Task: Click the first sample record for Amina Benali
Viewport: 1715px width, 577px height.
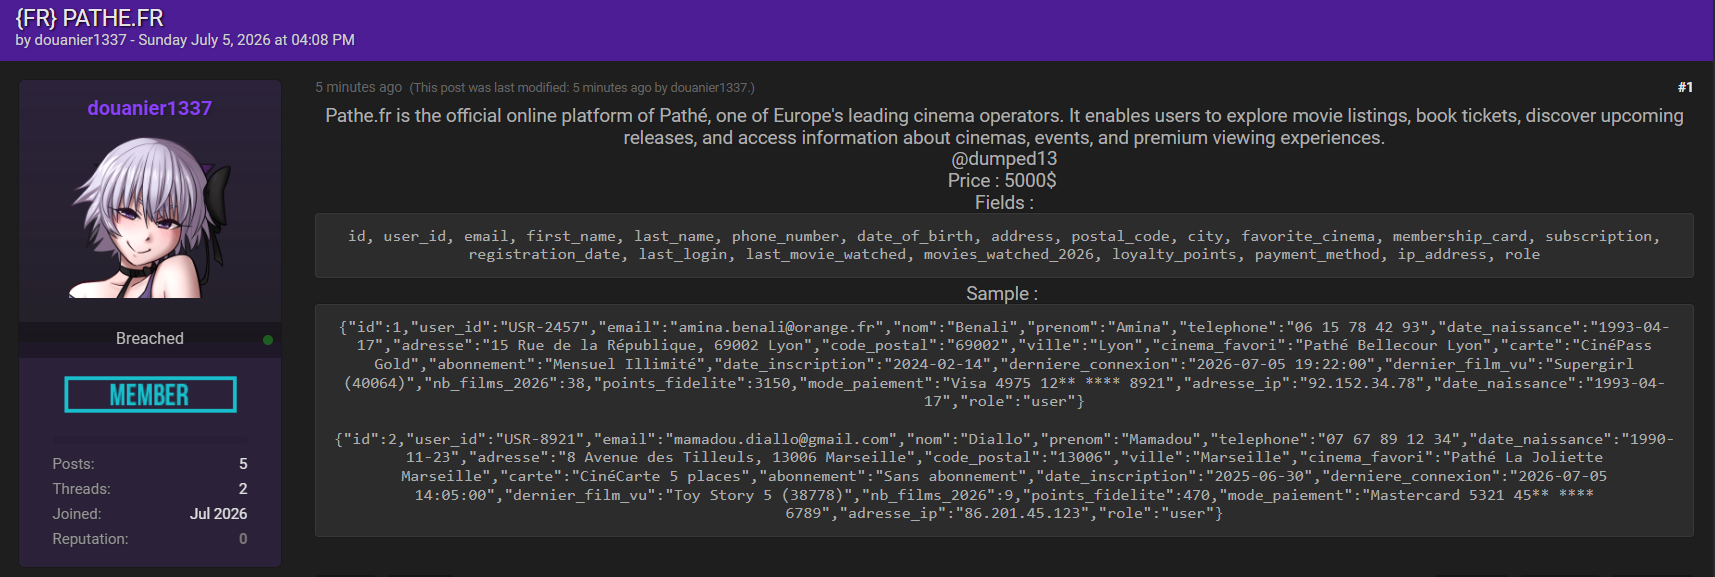Action: click(1004, 364)
